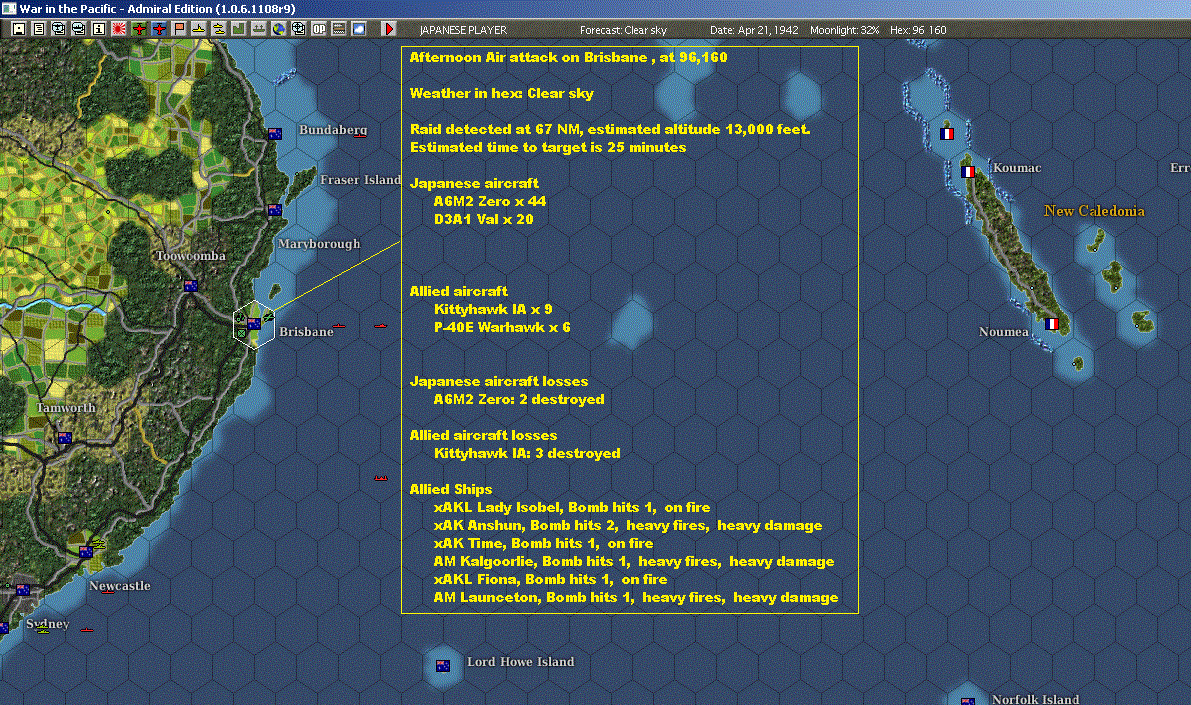Click the black 'i' information icon
1191x705 pixels.
[99, 29]
